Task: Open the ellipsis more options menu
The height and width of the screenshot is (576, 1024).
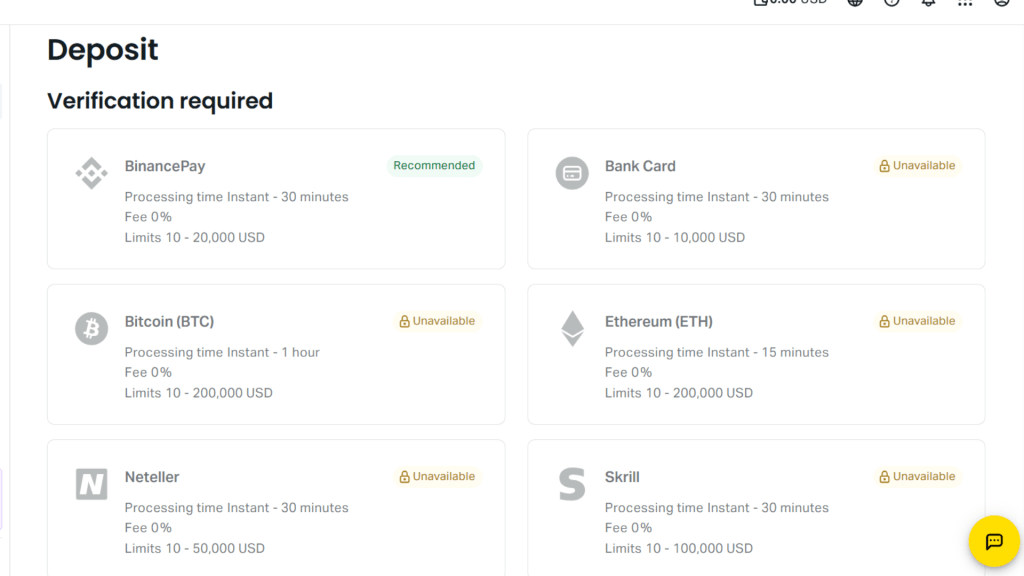Action: 964,3
